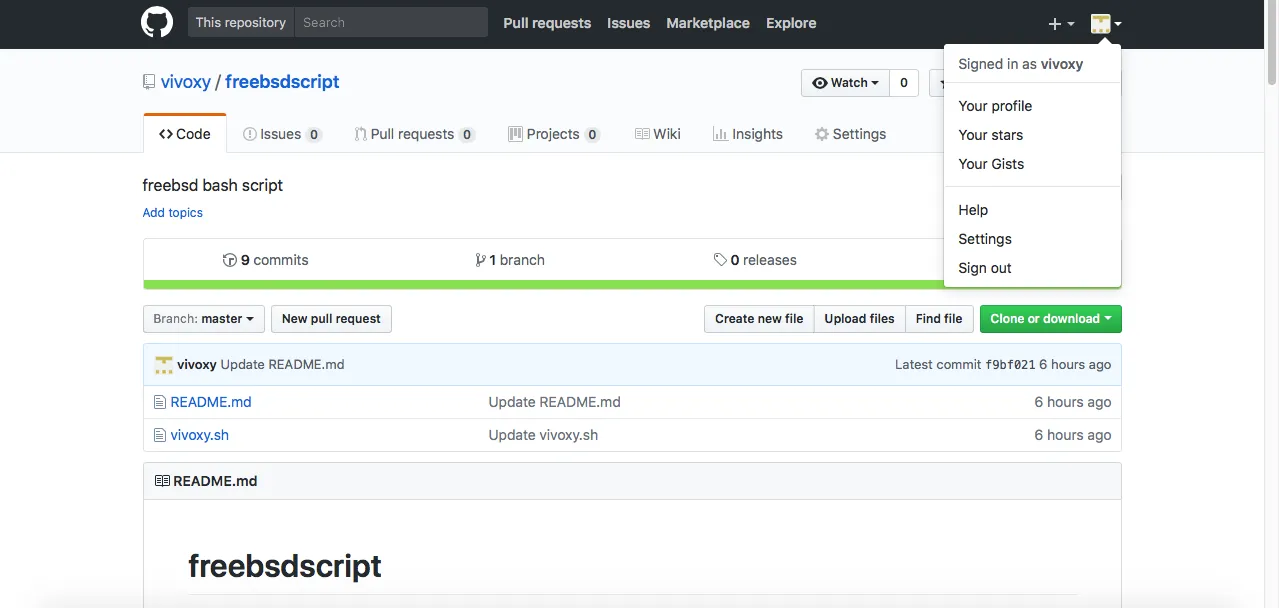This screenshot has height=608, width=1279.
Task: Open the freebsdscript repository link
Action: (x=282, y=82)
